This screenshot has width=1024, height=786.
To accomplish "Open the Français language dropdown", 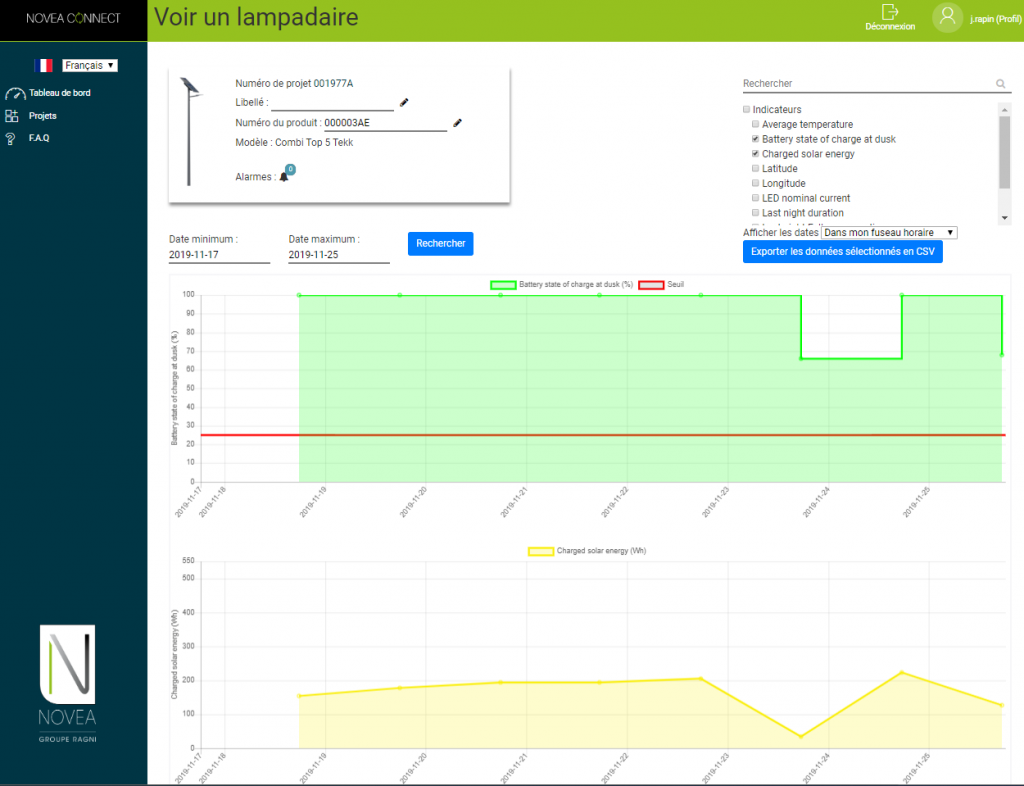I will pyautogui.click(x=90, y=65).
